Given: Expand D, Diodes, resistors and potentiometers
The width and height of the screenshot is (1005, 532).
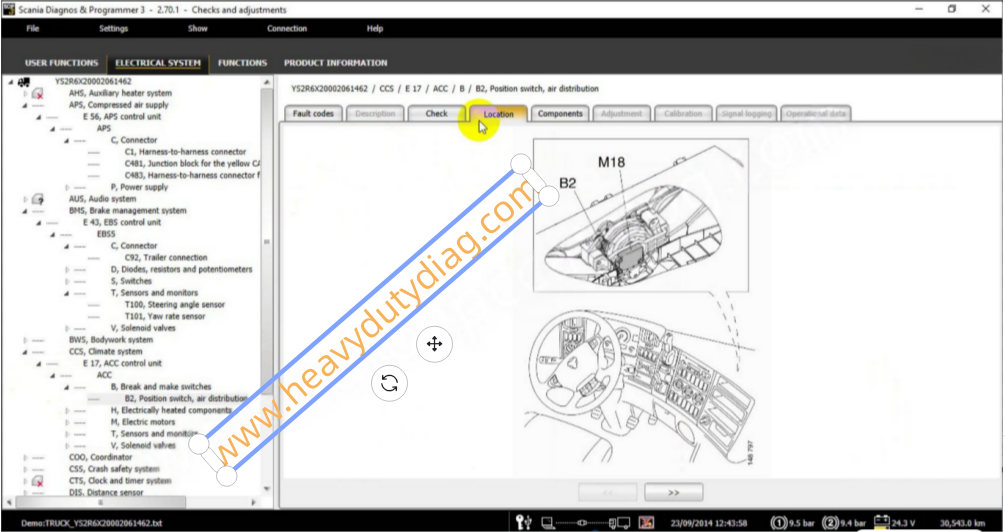Looking at the screenshot, I should pos(67,270).
